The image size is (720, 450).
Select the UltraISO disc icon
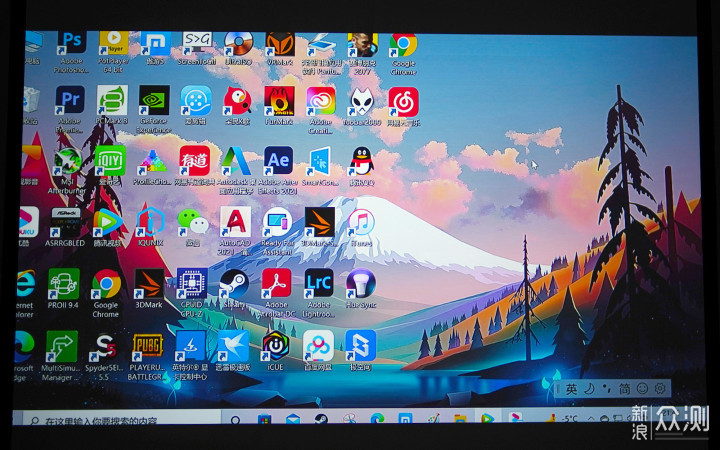239,44
